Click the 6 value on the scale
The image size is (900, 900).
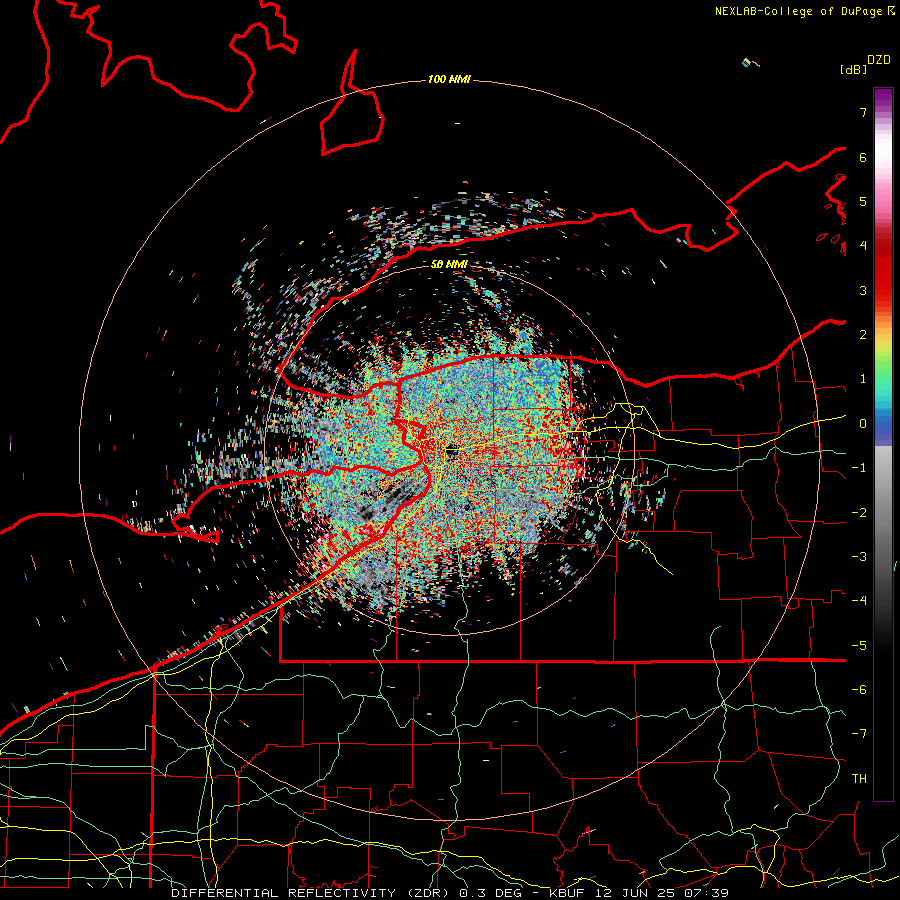[x=863, y=157]
